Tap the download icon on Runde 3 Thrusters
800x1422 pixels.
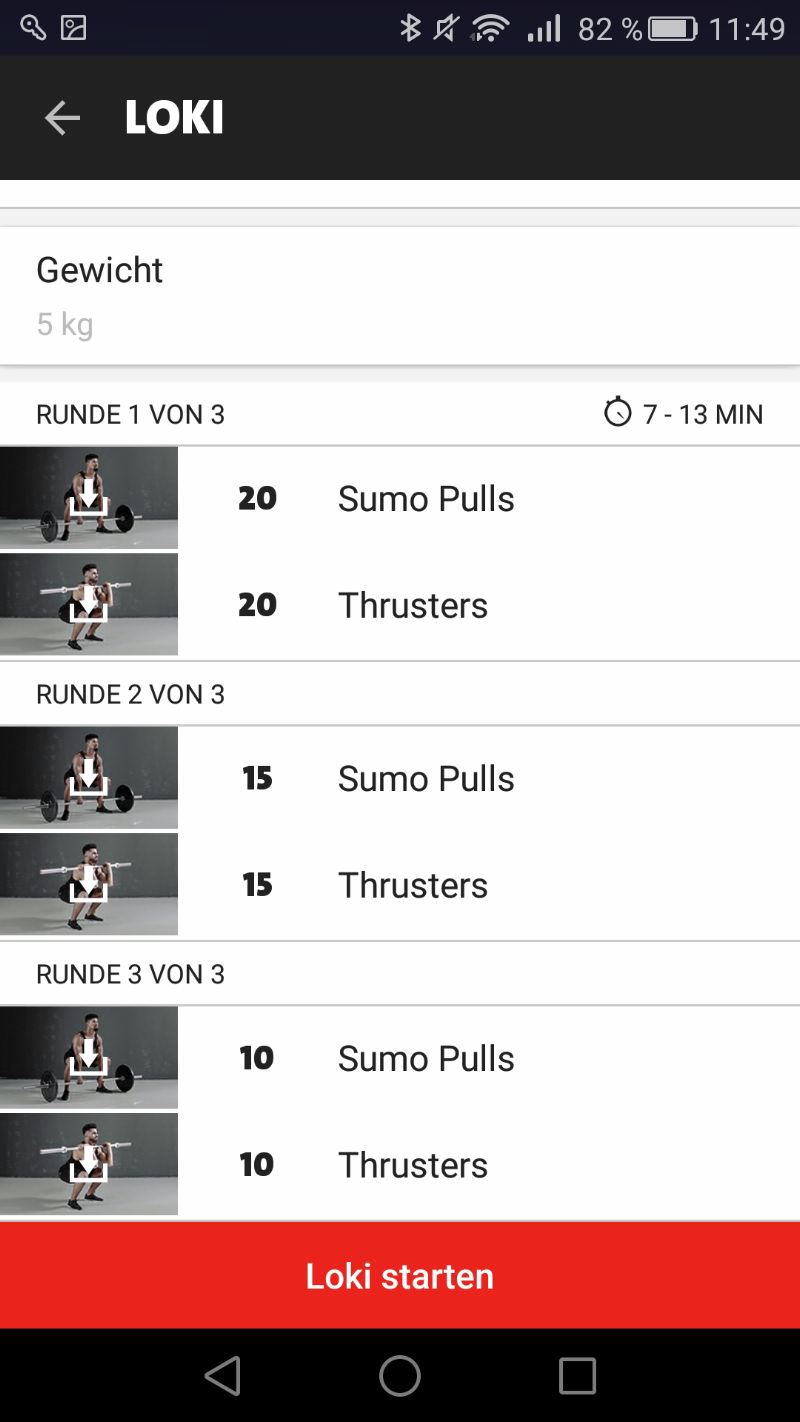tap(89, 1163)
